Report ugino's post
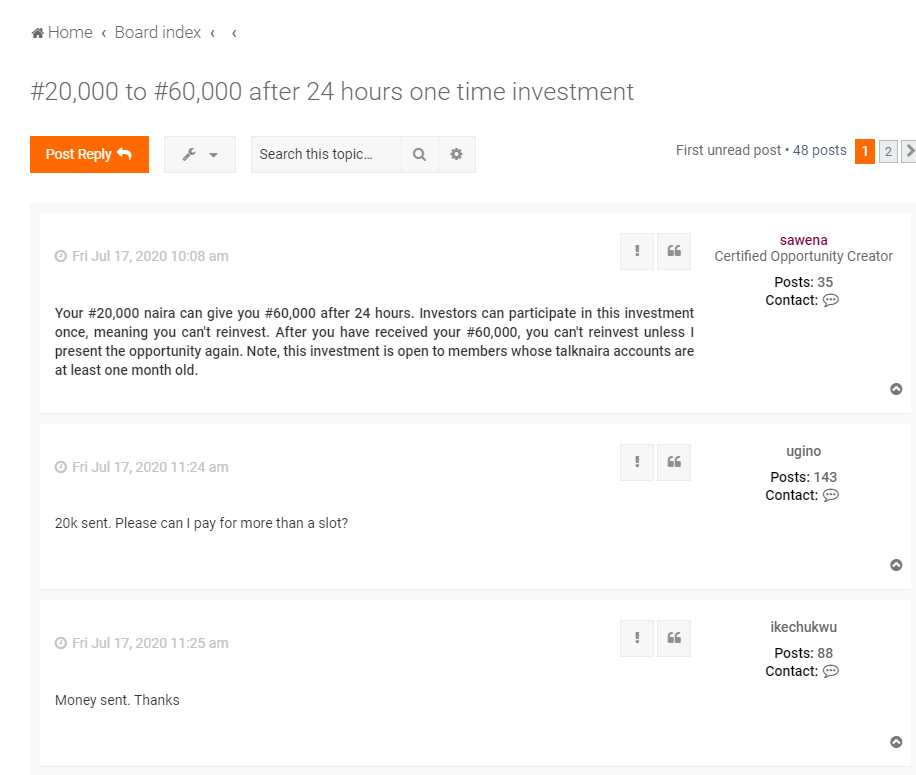This screenshot has width=916, height=775. [x=637, y=462]
